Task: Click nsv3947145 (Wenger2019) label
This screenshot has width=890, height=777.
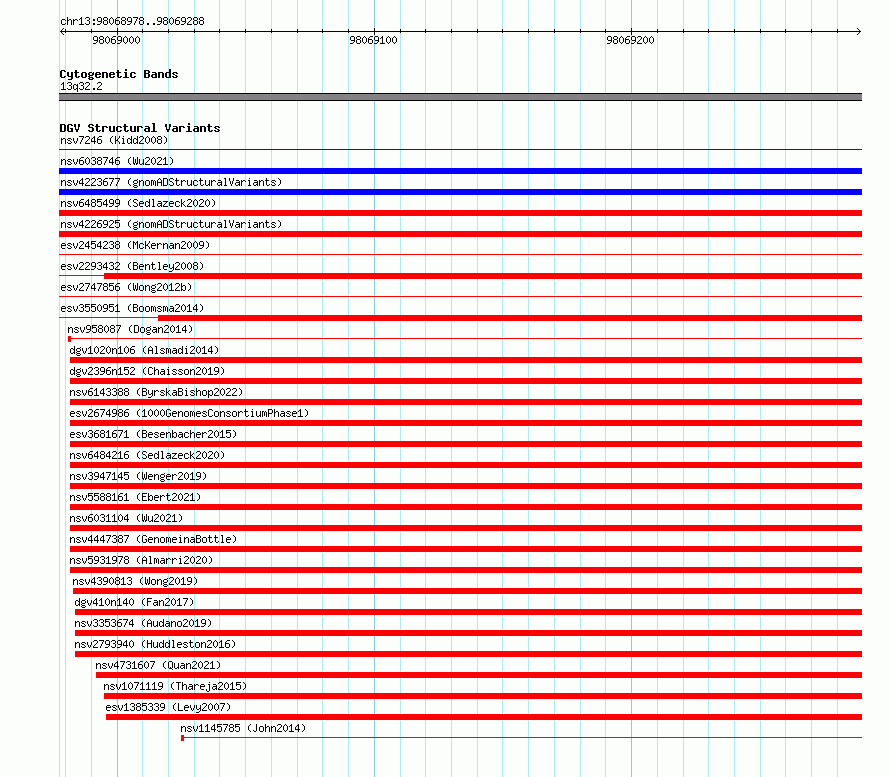Action: 138,476
